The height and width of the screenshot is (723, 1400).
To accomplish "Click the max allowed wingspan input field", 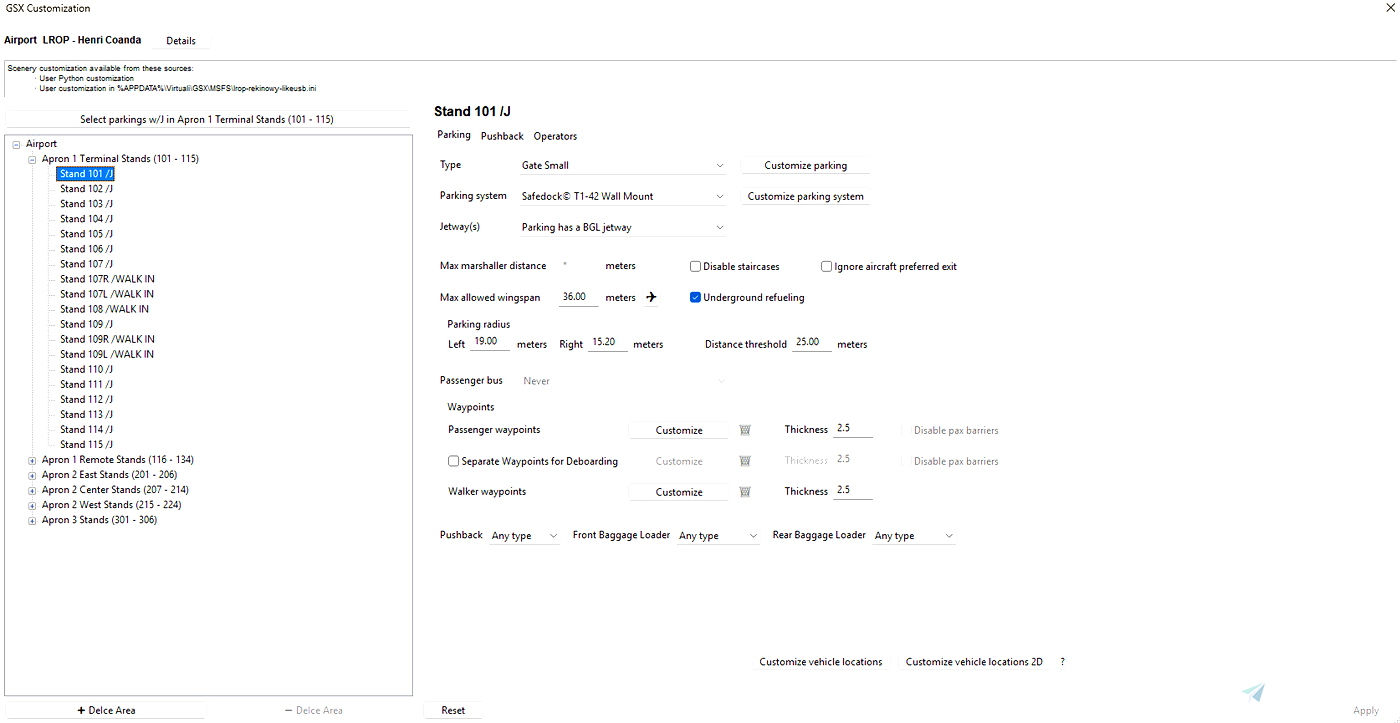I will 578,296.
